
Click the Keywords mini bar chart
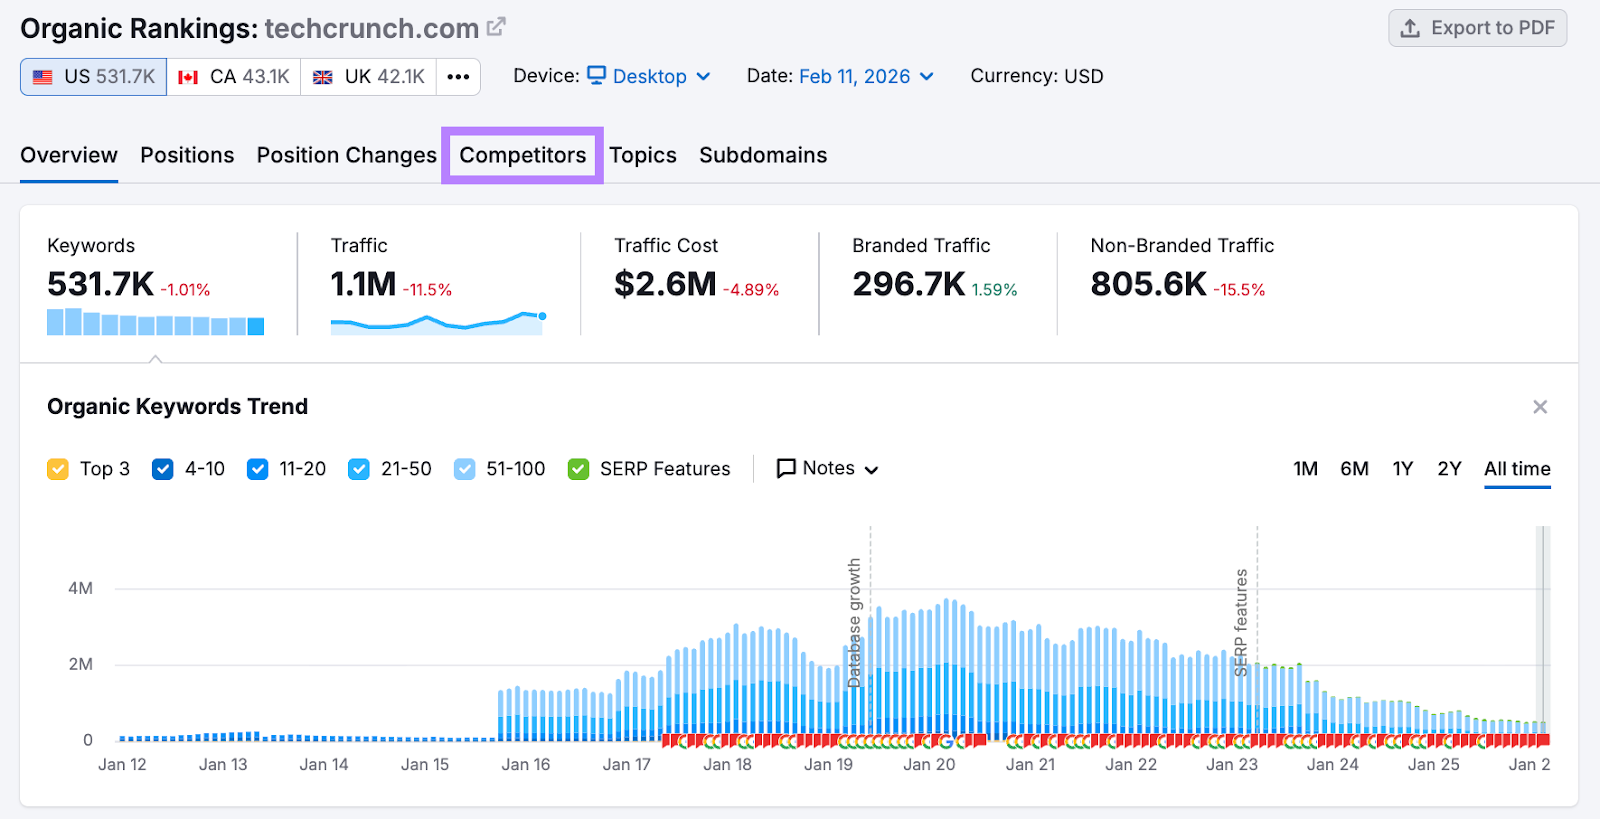click(x=155, y=323)
